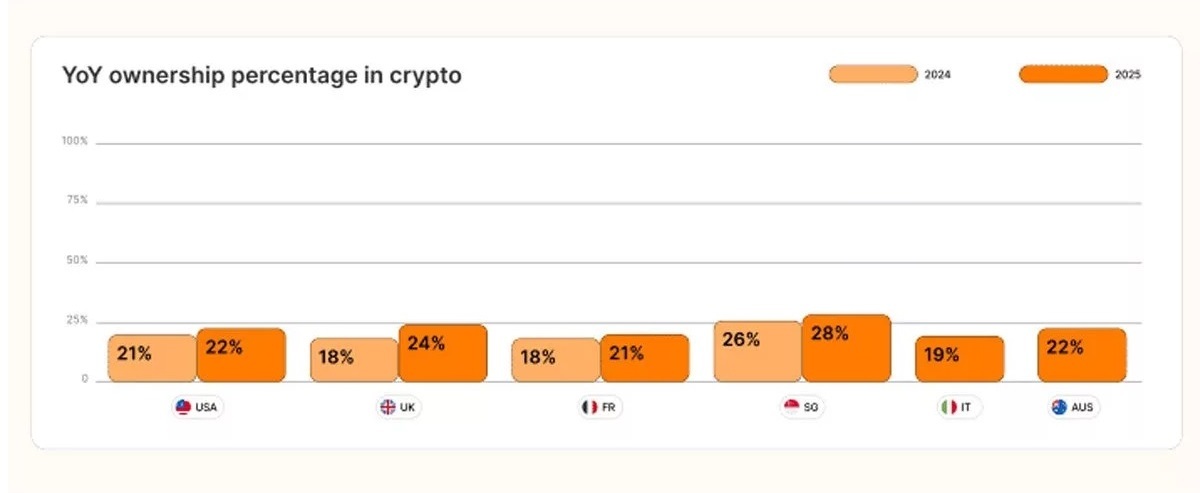Click the Italy flag icon

947,407
